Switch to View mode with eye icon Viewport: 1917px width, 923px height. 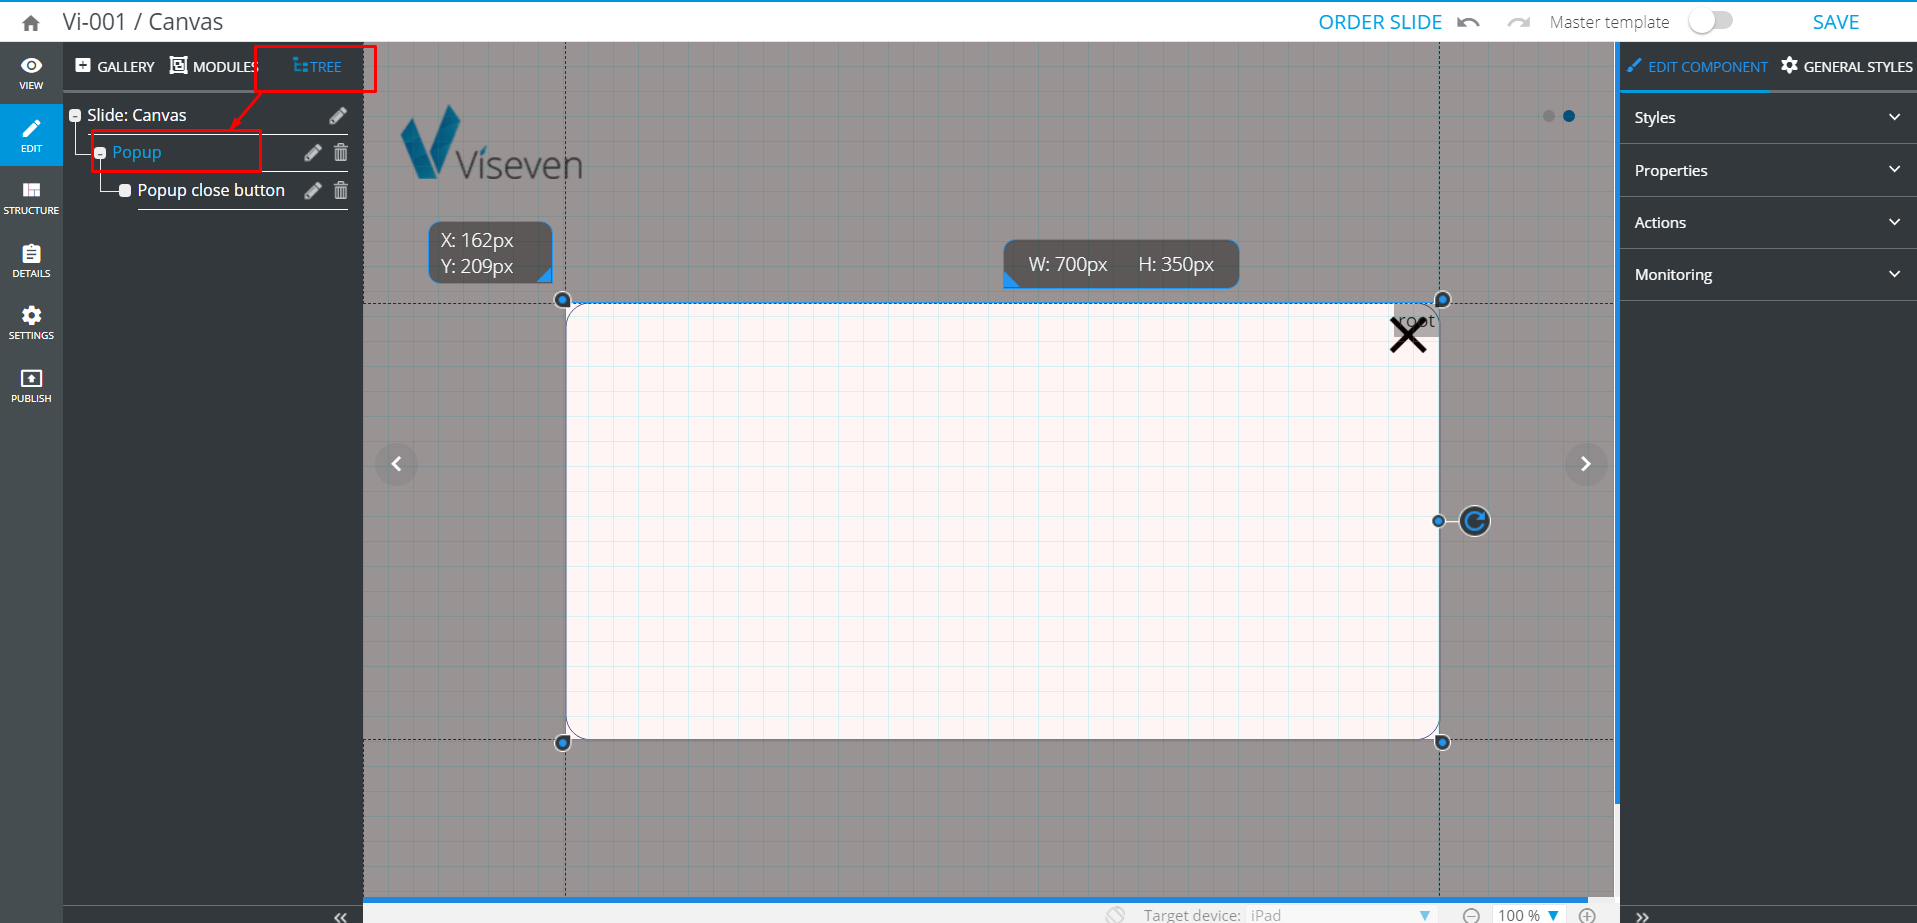[31, 72]
